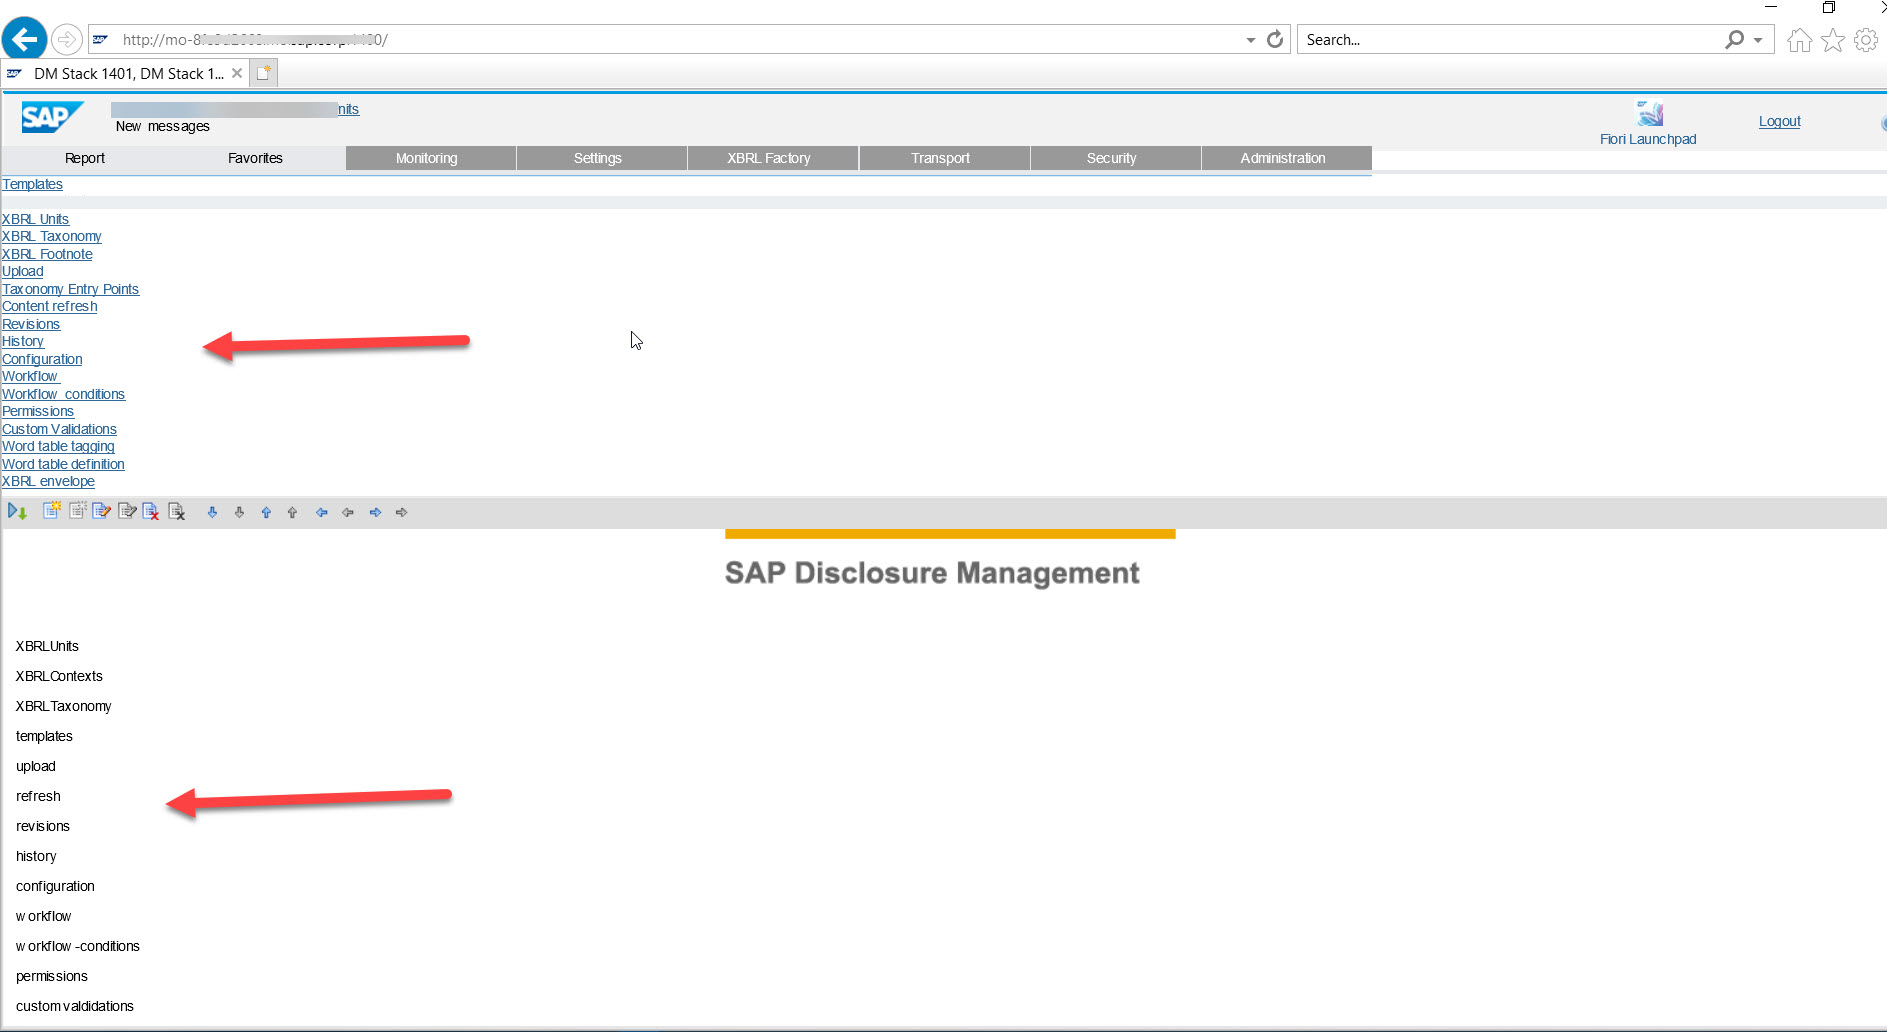Open the XBRL Taxonomy link
1887x1032 pixels.
click(51, 236)
